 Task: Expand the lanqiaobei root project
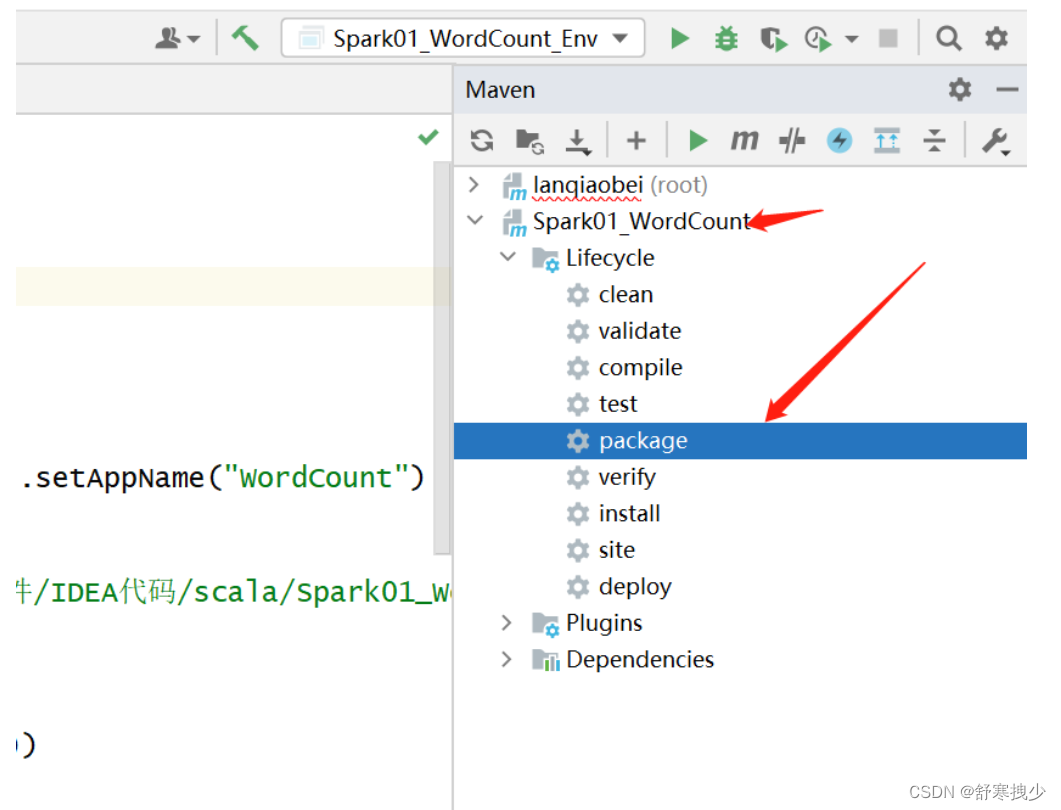click(474, 184)
